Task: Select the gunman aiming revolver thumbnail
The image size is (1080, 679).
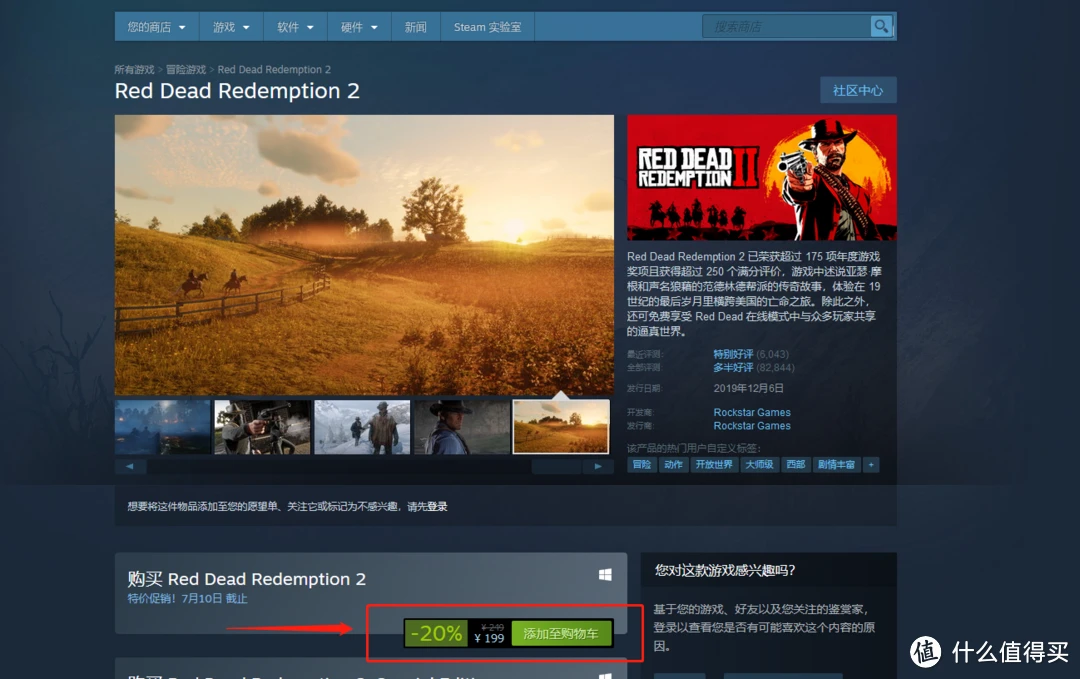Action: pyautogui.click(x=262, y=427)
